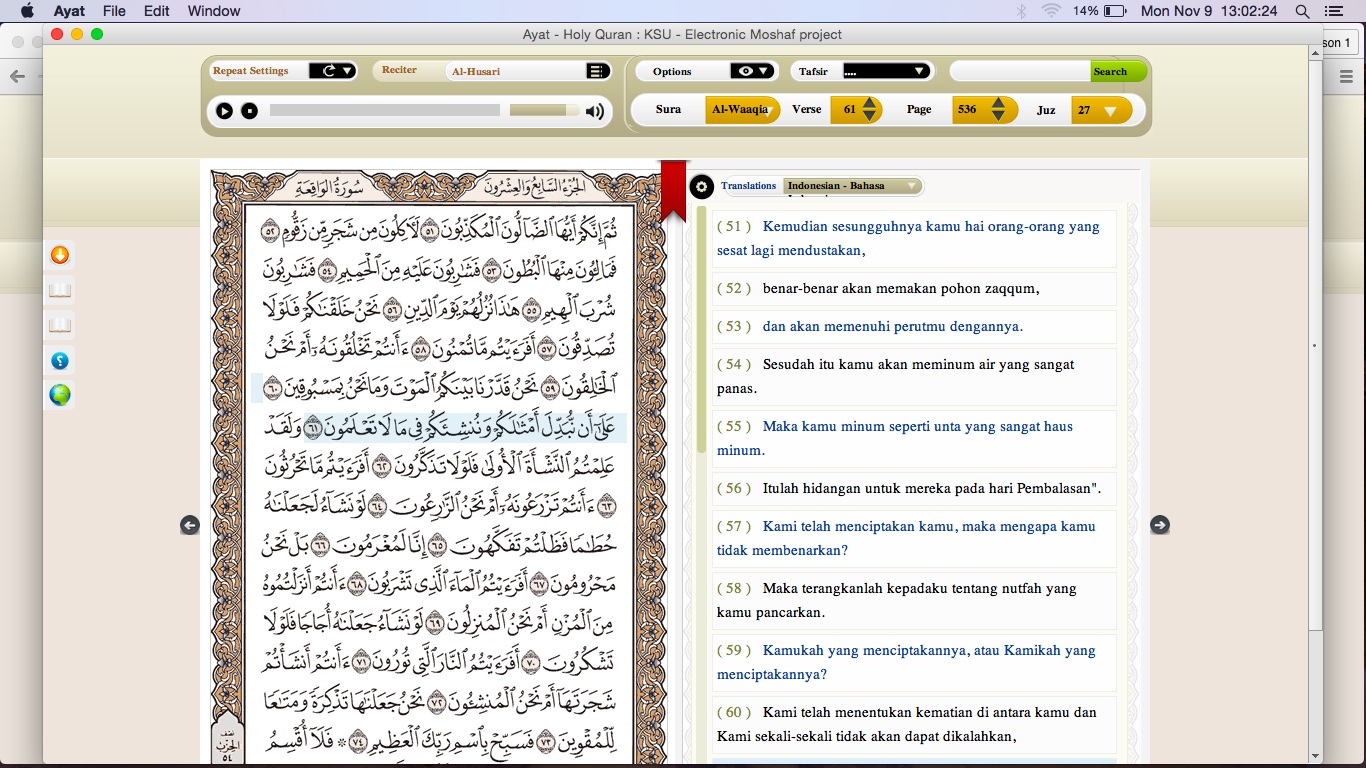The image size is (1366, 768).
Task: Click the gear icon beside Translations
Action: coord(700,186)
